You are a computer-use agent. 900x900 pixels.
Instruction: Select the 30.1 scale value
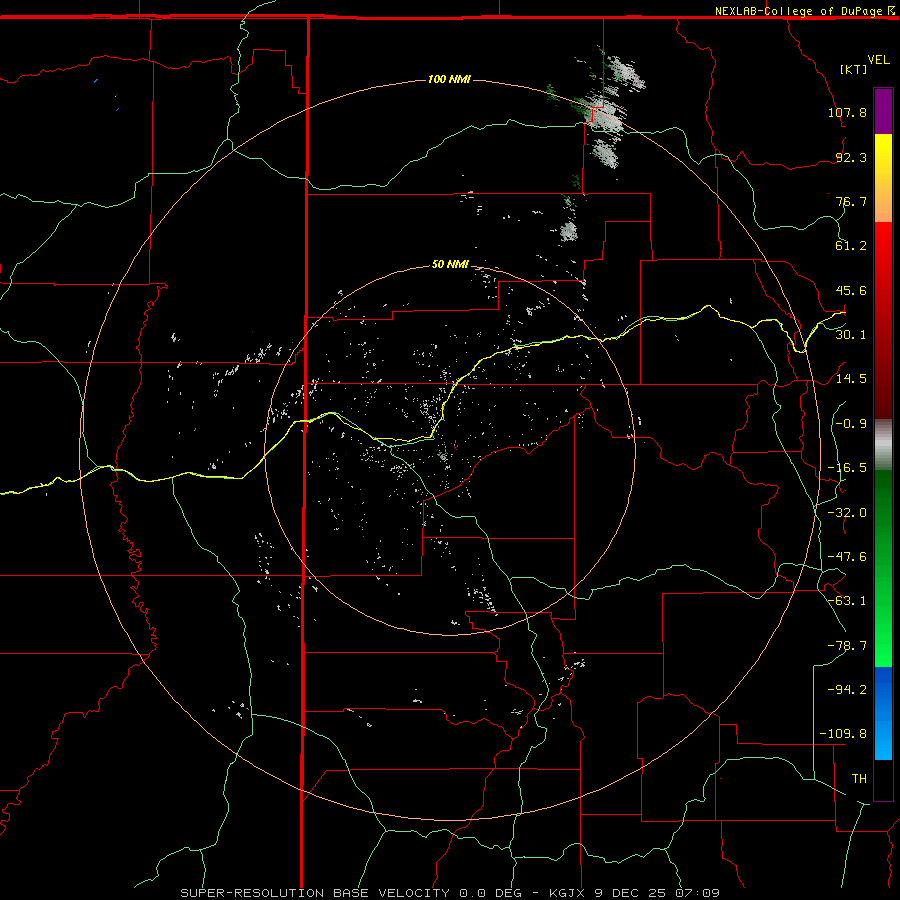pyautogui.click(x=851, y=335)
